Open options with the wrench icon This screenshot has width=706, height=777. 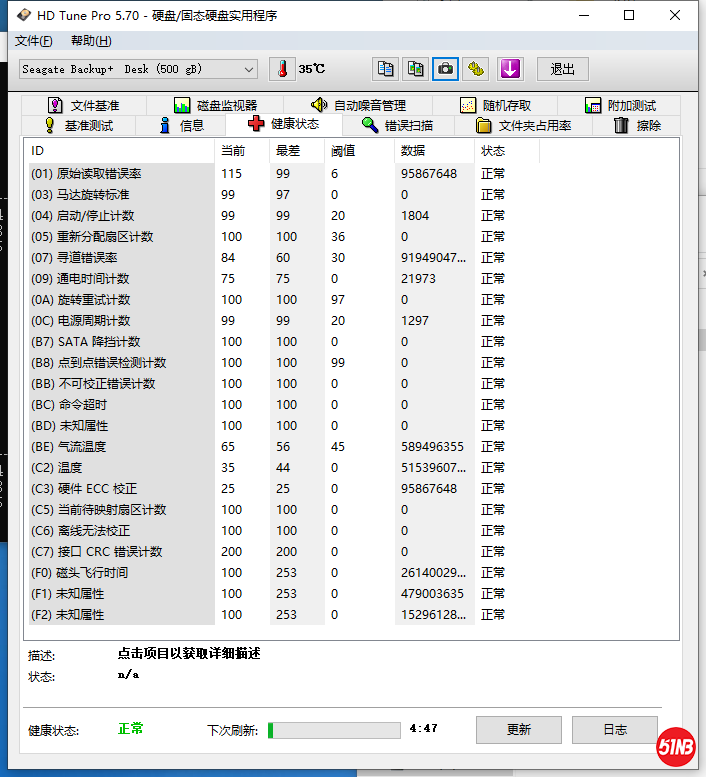[x=476, y=69]
